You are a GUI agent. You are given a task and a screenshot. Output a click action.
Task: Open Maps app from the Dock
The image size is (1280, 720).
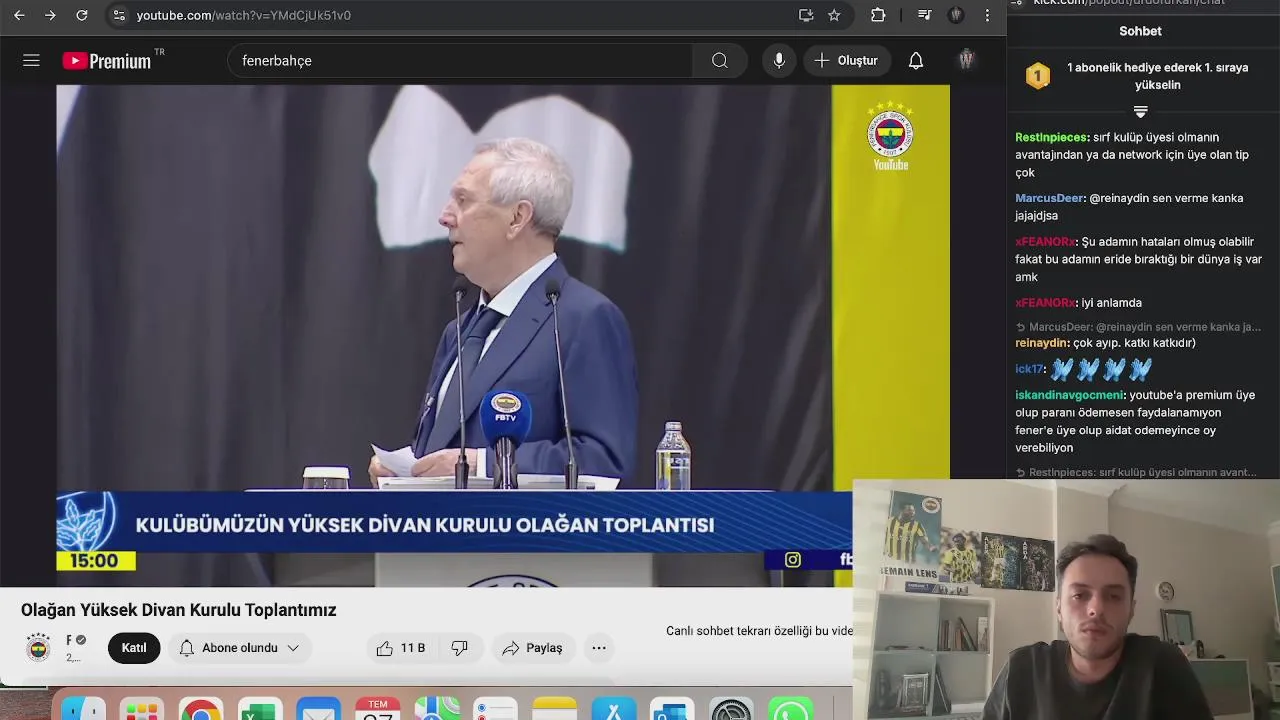pos(437,709)
